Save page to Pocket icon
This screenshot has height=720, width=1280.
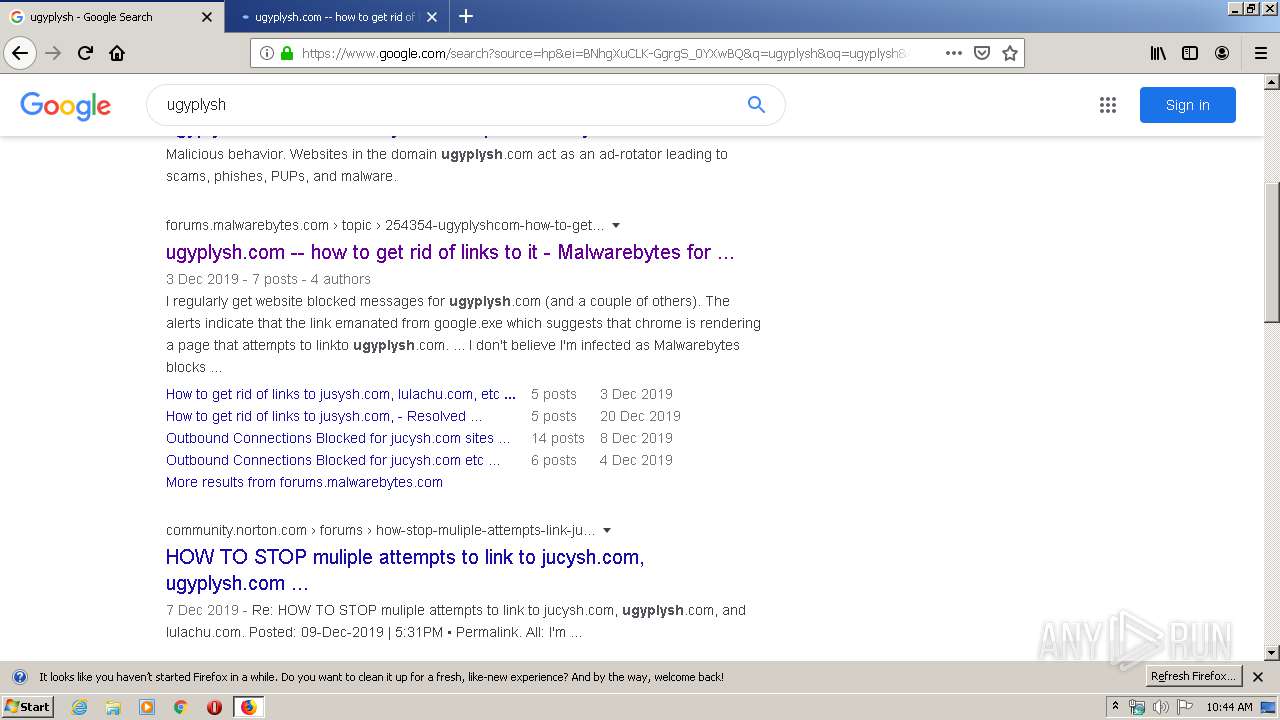pyautogui.click(x=982, y=53)
